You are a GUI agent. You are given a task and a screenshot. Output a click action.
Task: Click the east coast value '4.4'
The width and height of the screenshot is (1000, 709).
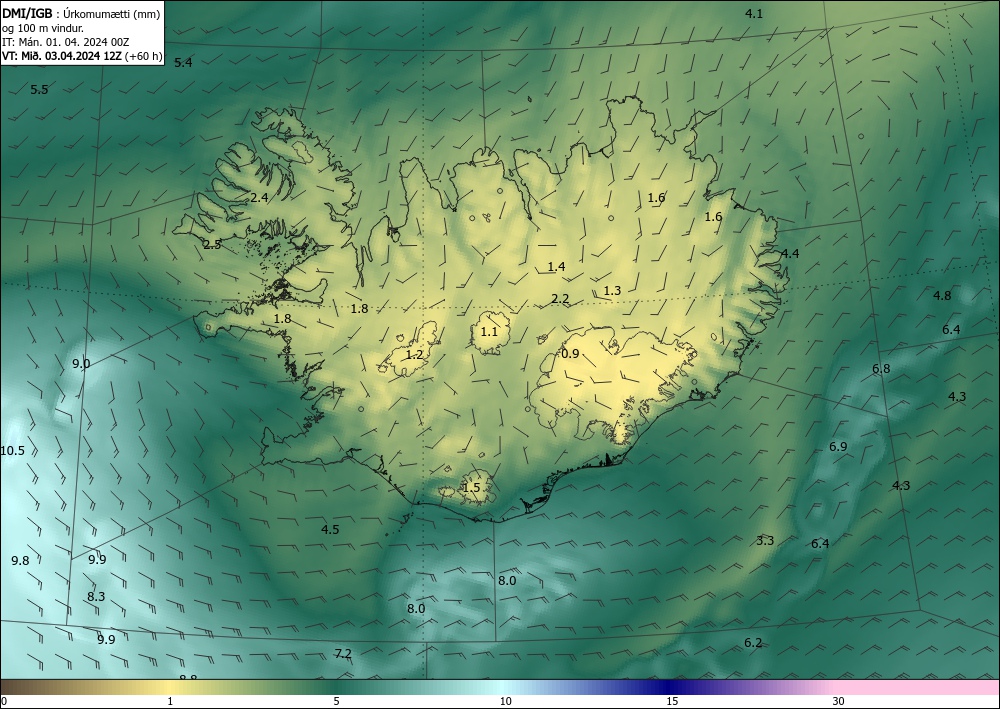click(790, 254)
